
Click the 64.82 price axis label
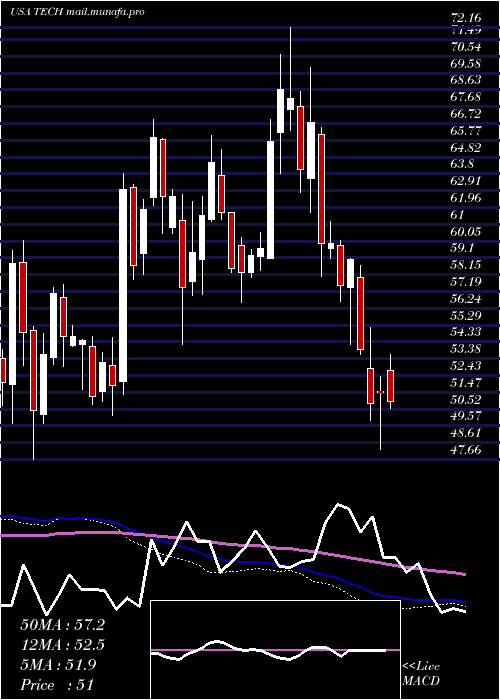(466, 148)
